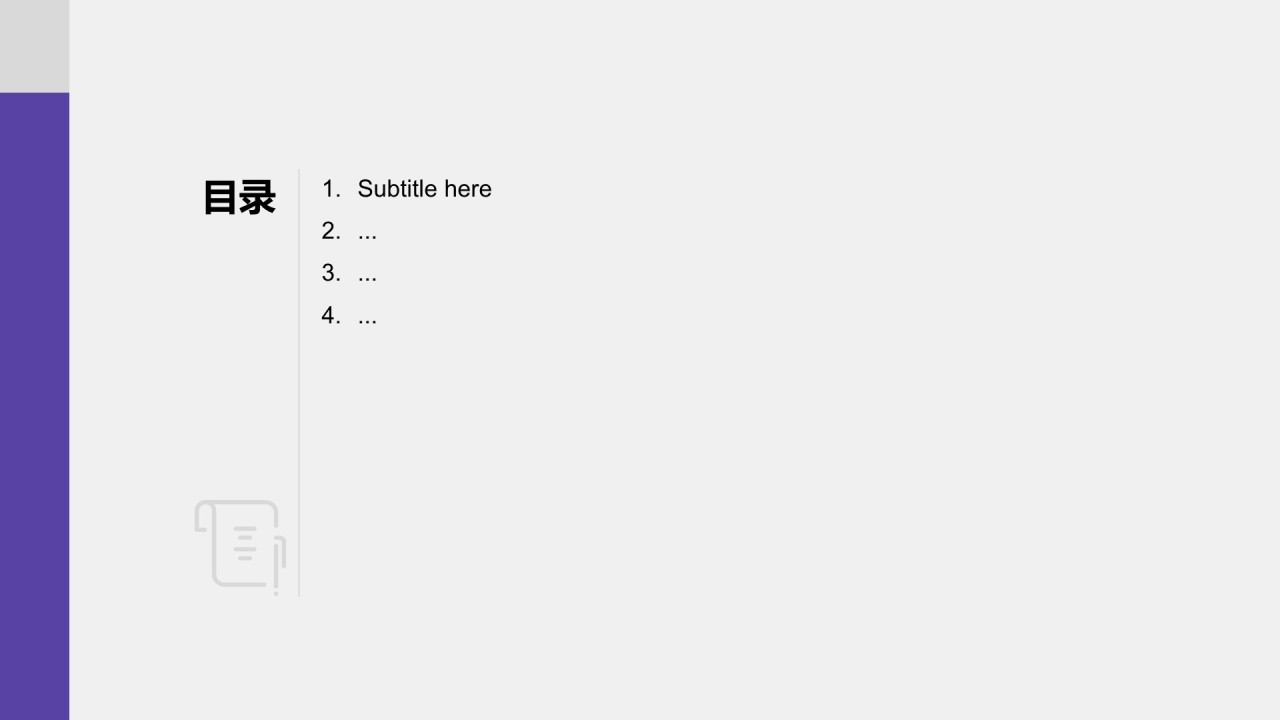Select the purple vertical sidebar bar
This screenshot has width=1280, height=720.
(x=34, y=406)
